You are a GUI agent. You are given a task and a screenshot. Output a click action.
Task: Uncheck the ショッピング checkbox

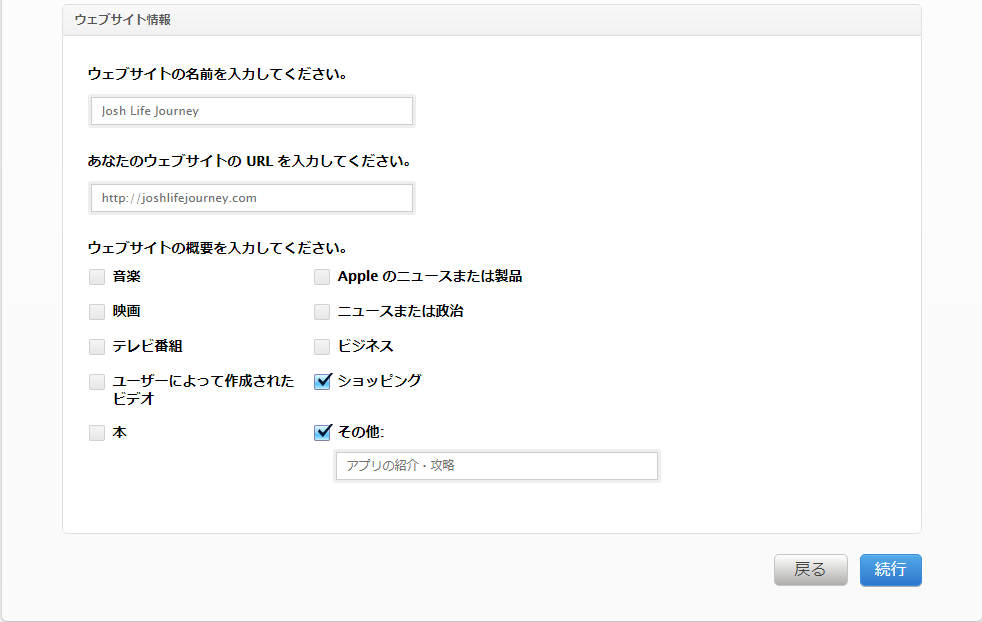click(x=322, y=381)
